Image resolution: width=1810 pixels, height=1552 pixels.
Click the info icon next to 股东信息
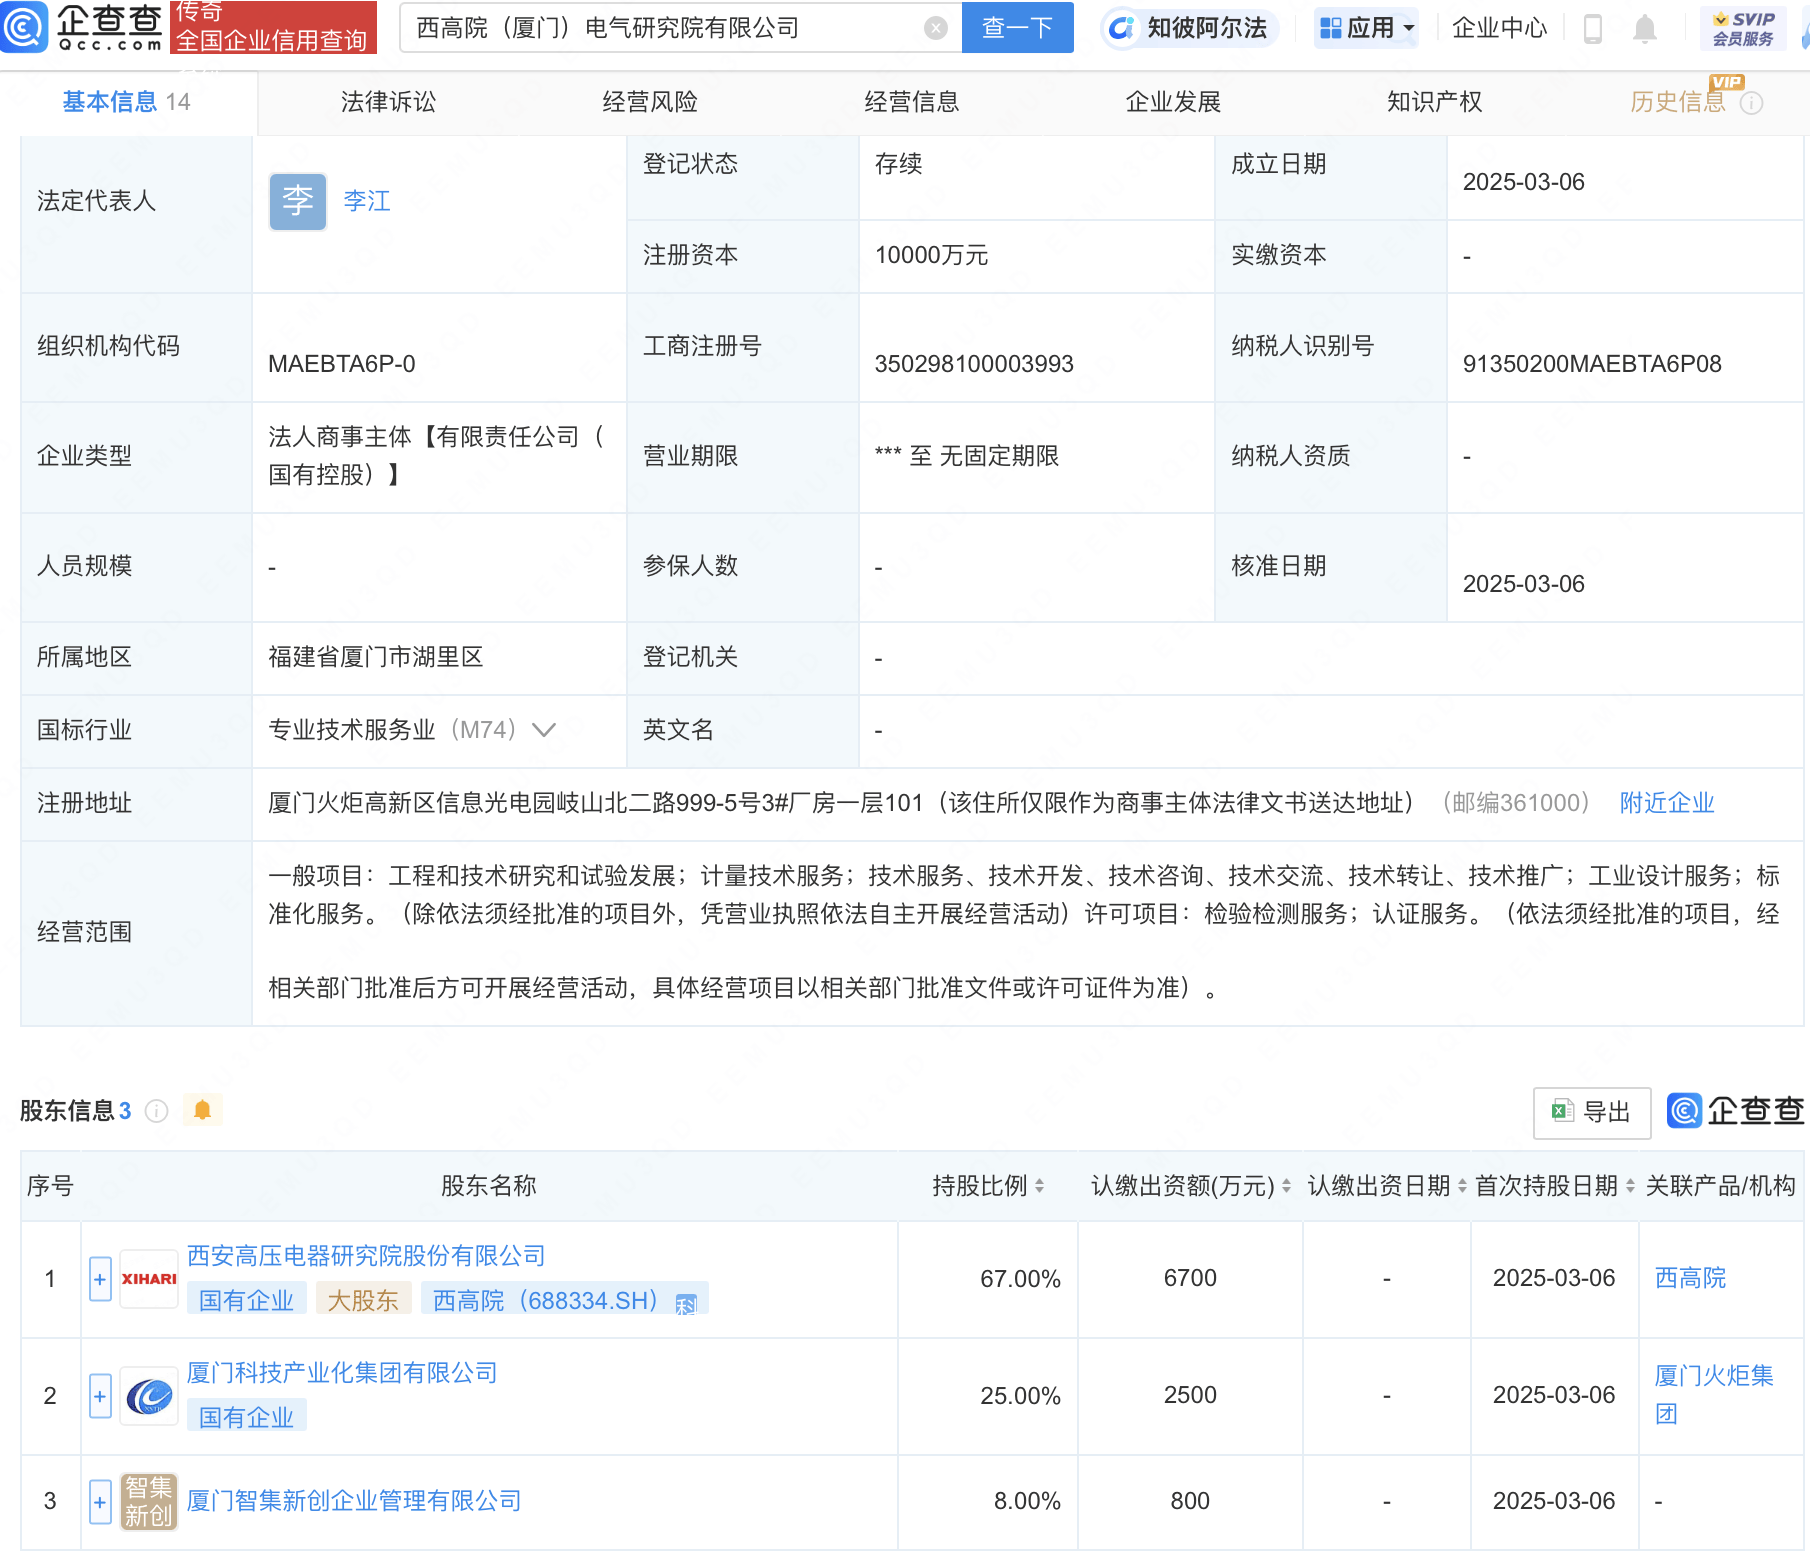click(x=157, y=1111)
